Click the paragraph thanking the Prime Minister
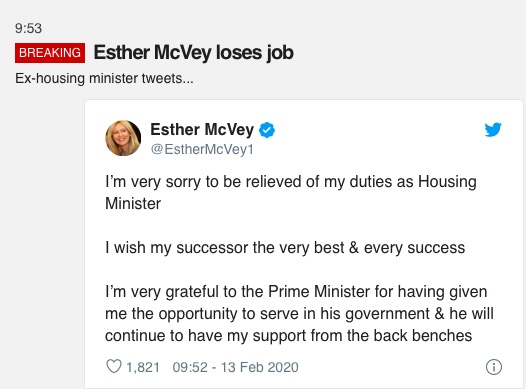The image size is (526, 389). [299, 314]
